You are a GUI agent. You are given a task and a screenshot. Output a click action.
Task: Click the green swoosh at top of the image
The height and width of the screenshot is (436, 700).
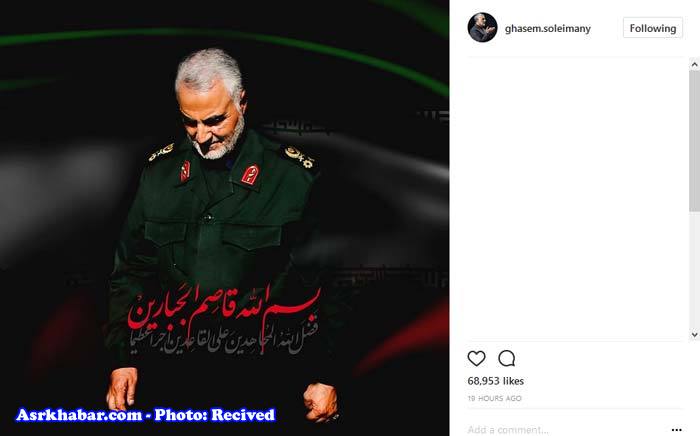[x=223, y=38]
